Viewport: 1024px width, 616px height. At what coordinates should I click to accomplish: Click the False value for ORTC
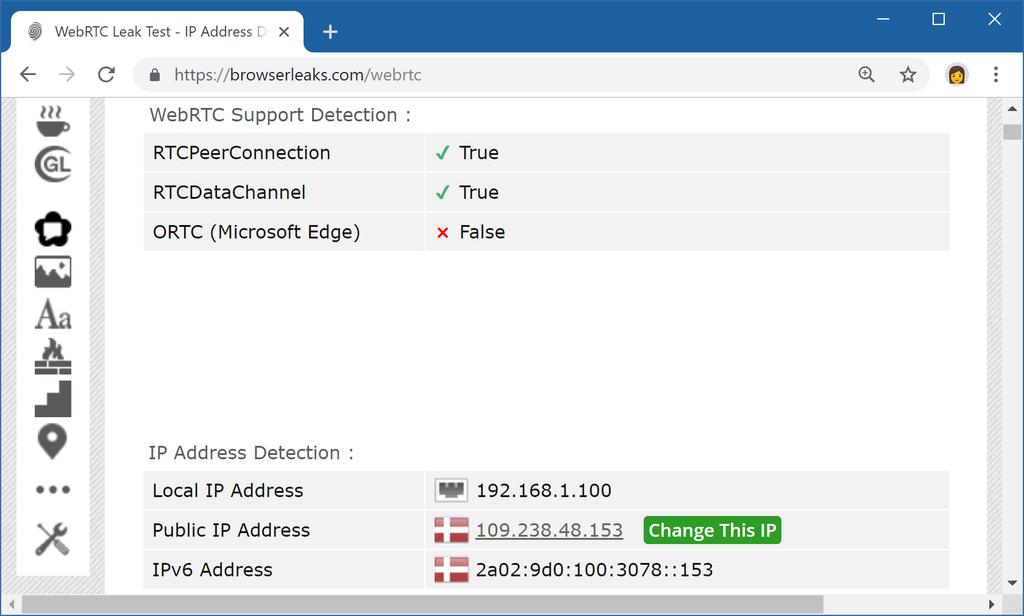482,233
